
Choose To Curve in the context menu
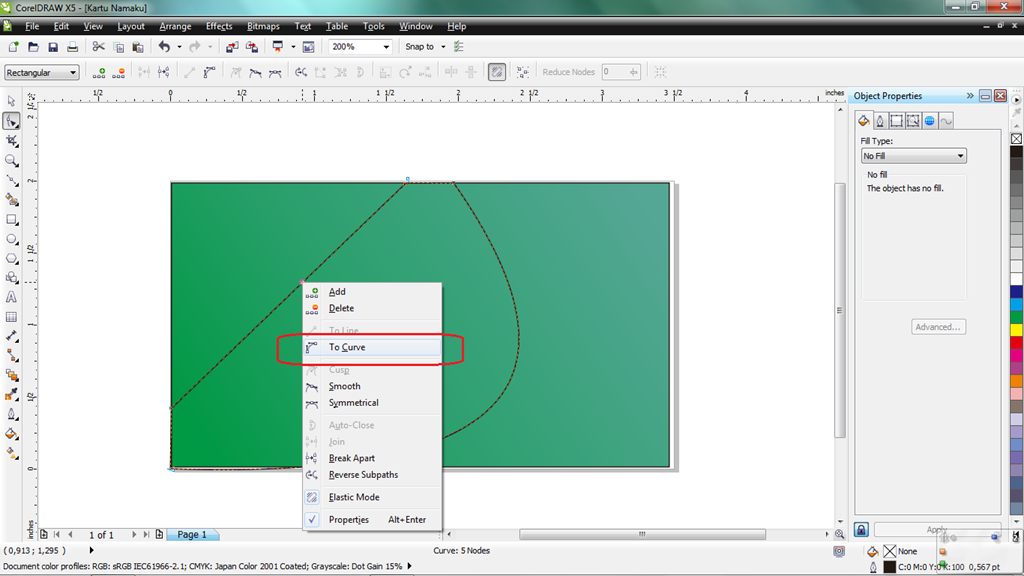pyautogui.click(x=372, y=347)
